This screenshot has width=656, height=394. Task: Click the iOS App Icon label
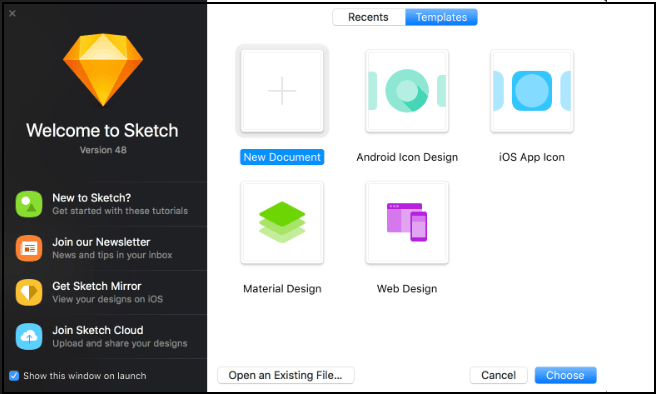click(532, 157)
